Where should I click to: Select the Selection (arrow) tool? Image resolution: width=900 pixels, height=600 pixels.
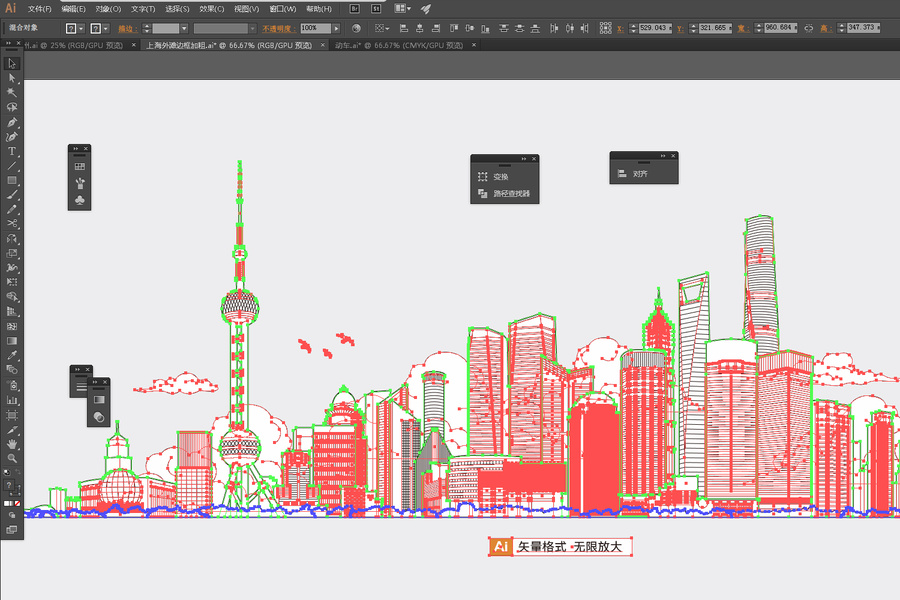pyautogui.click(x=11, y=63)
